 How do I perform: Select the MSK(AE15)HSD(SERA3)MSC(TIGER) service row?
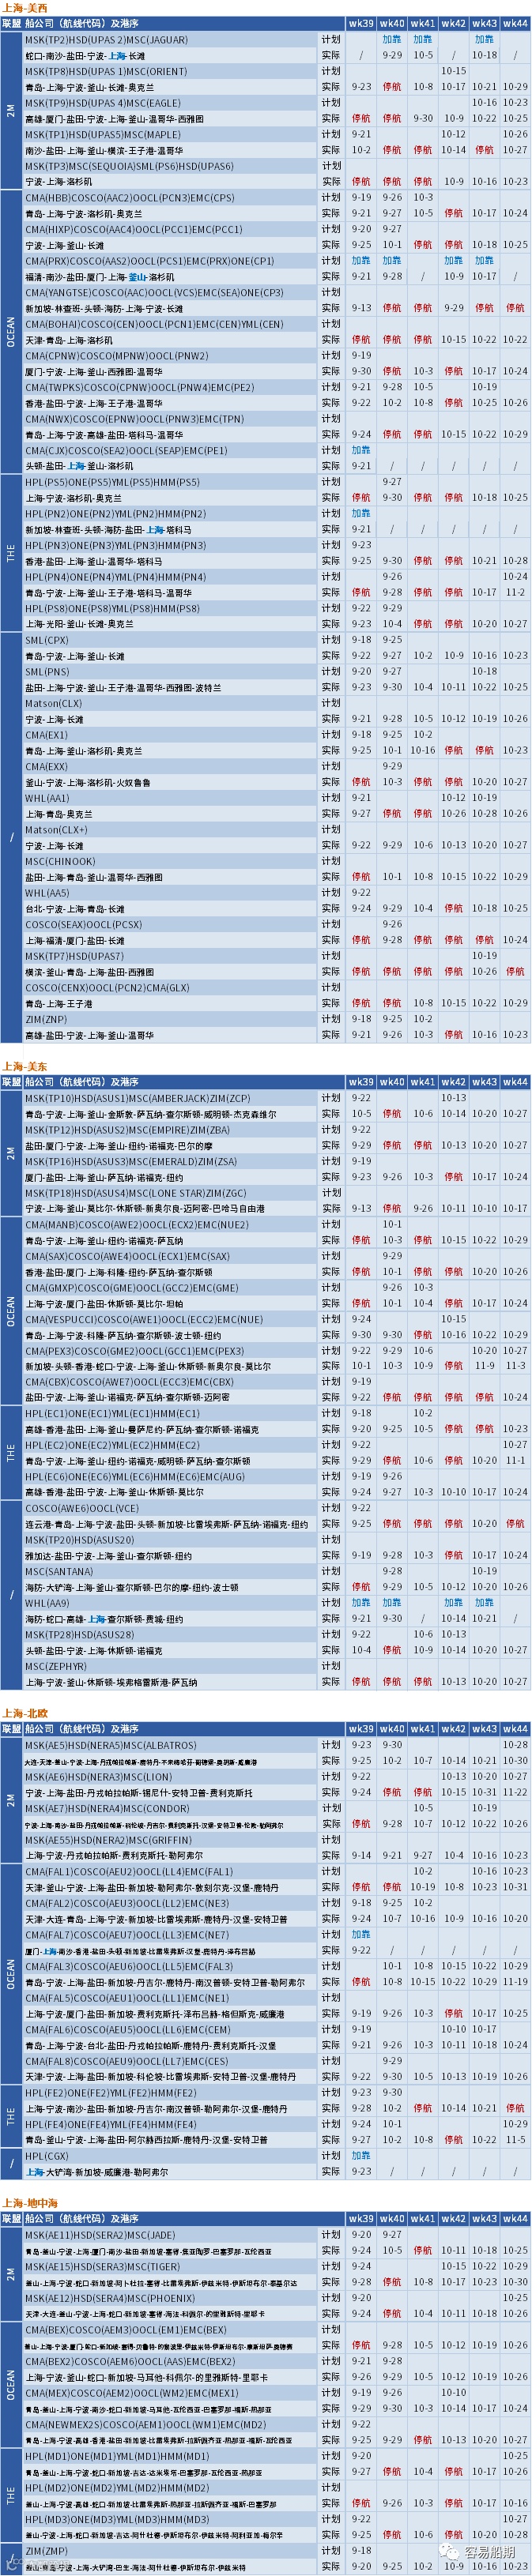[x=170, y=2267]
